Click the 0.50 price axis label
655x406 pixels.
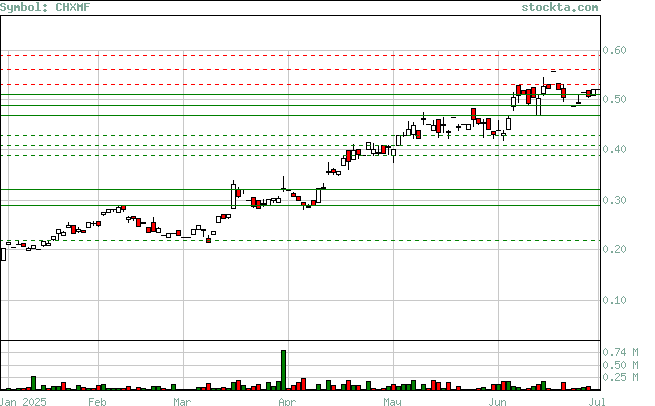coord(614,99)
